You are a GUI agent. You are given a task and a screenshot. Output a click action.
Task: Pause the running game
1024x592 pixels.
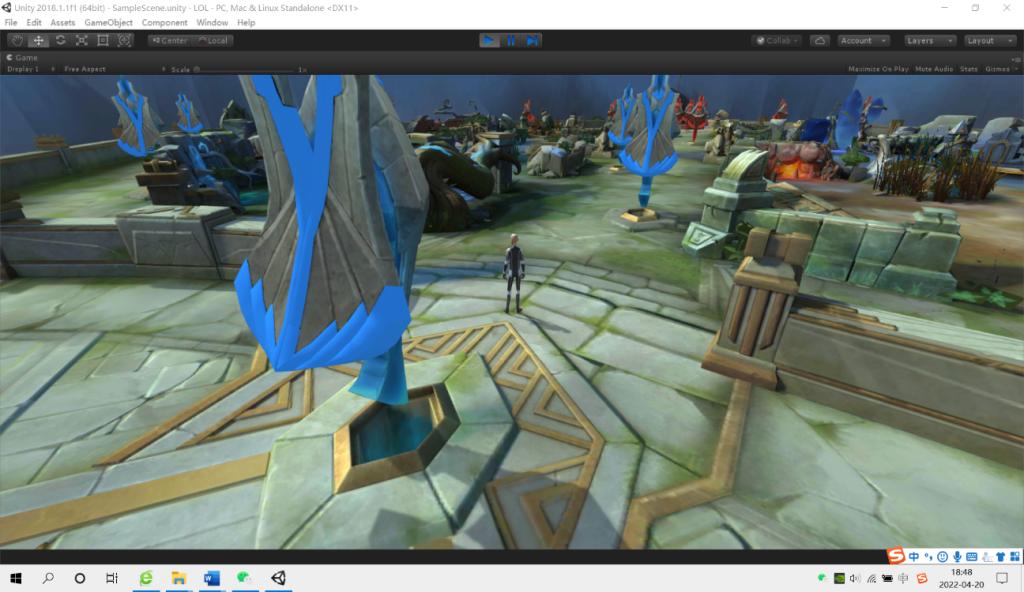click(511, 41)
